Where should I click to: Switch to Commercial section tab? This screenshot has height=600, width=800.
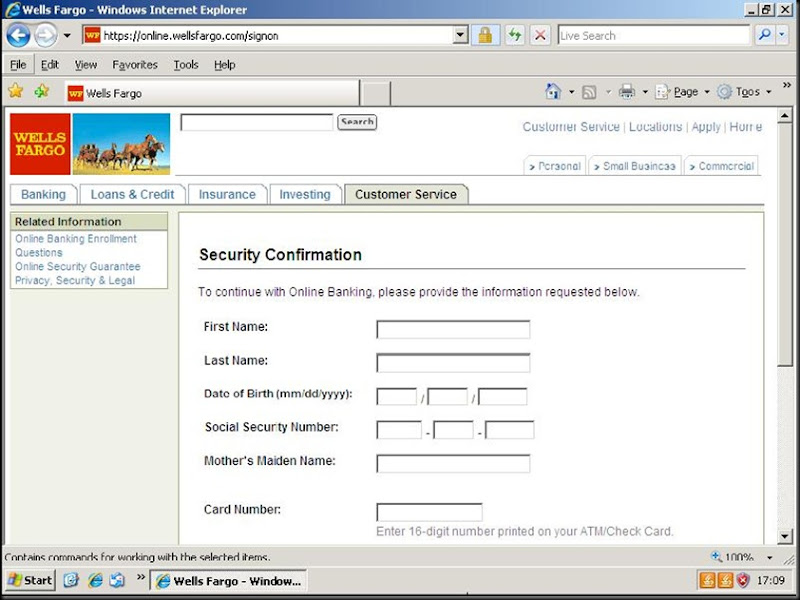pos(721,166)
